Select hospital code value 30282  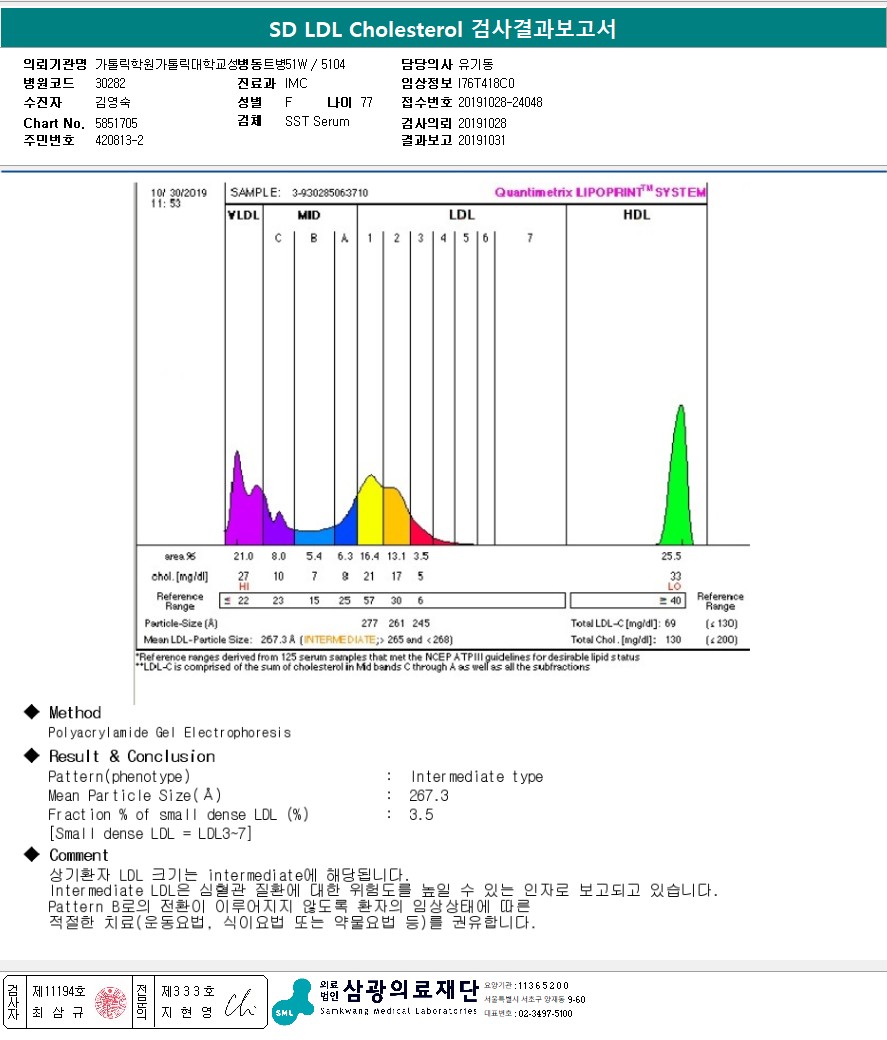pos(110,83)
